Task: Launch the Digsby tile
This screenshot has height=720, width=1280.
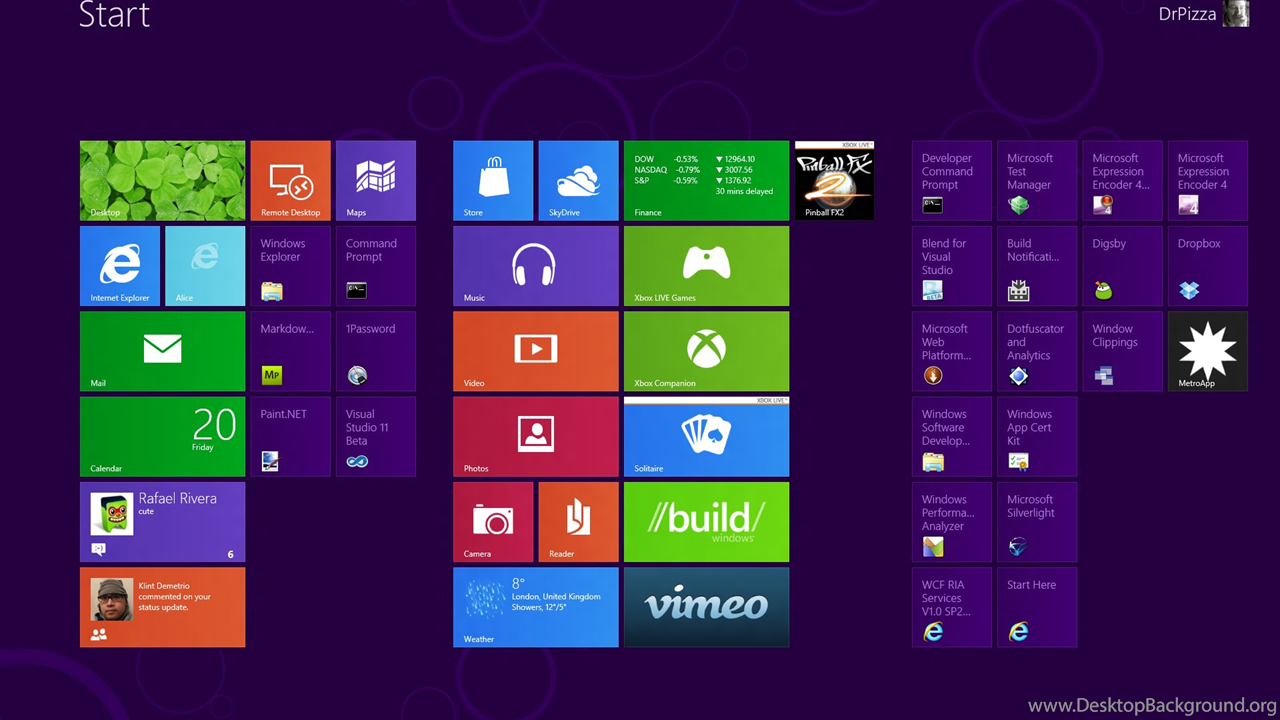Action: (x=1122, y=266)
